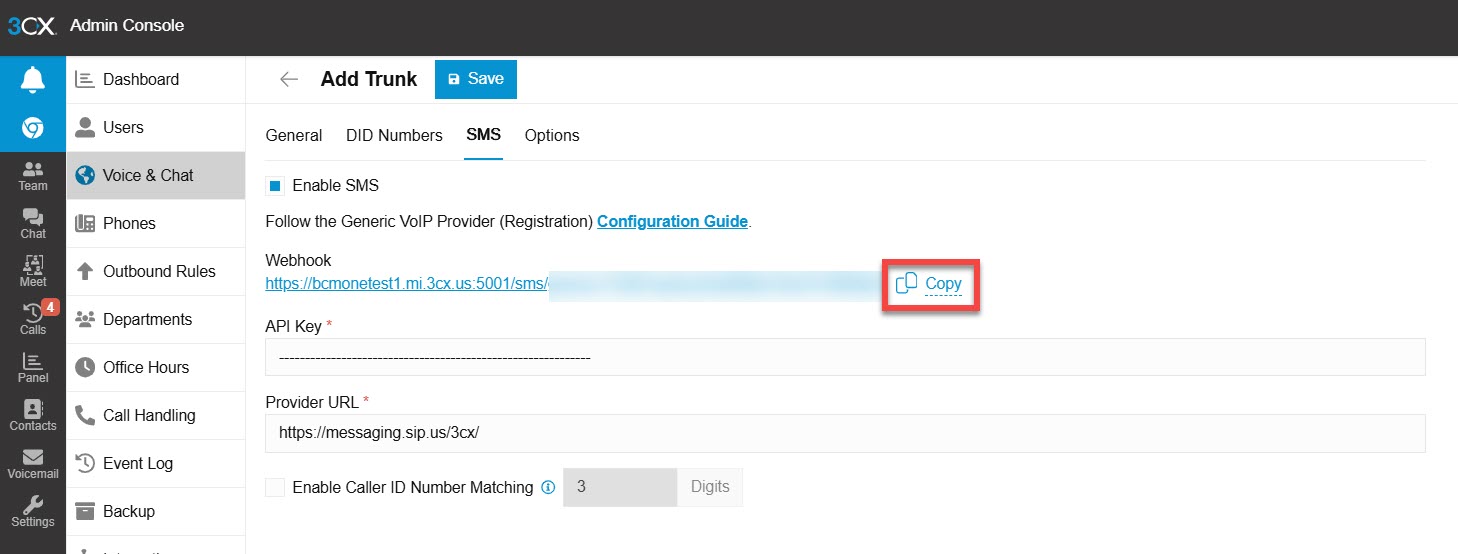Switch to the Options tab
Viewport: 1458px width, 554px height.
coord(552,135)
